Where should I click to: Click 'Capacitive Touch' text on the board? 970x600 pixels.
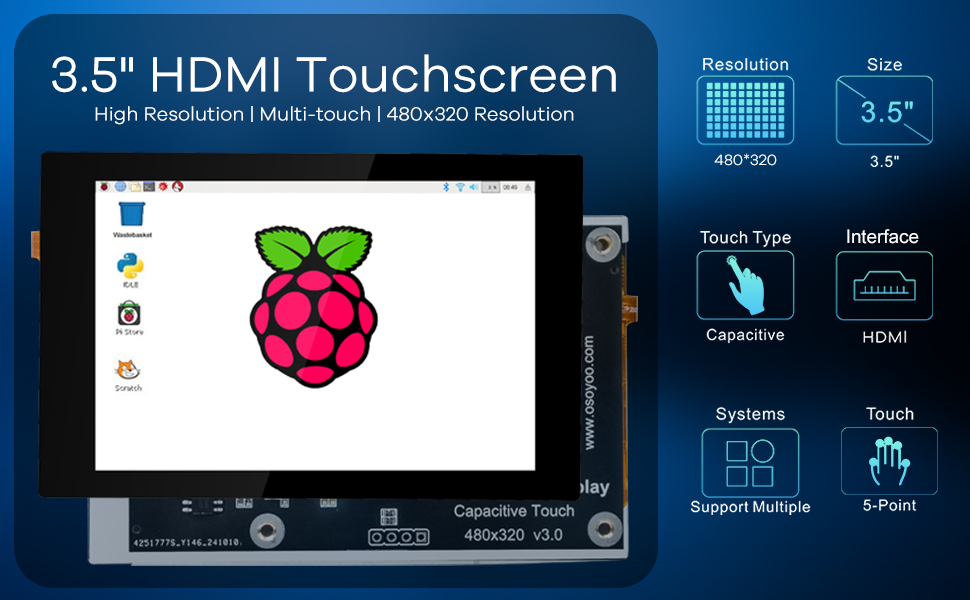coord(514,511)
